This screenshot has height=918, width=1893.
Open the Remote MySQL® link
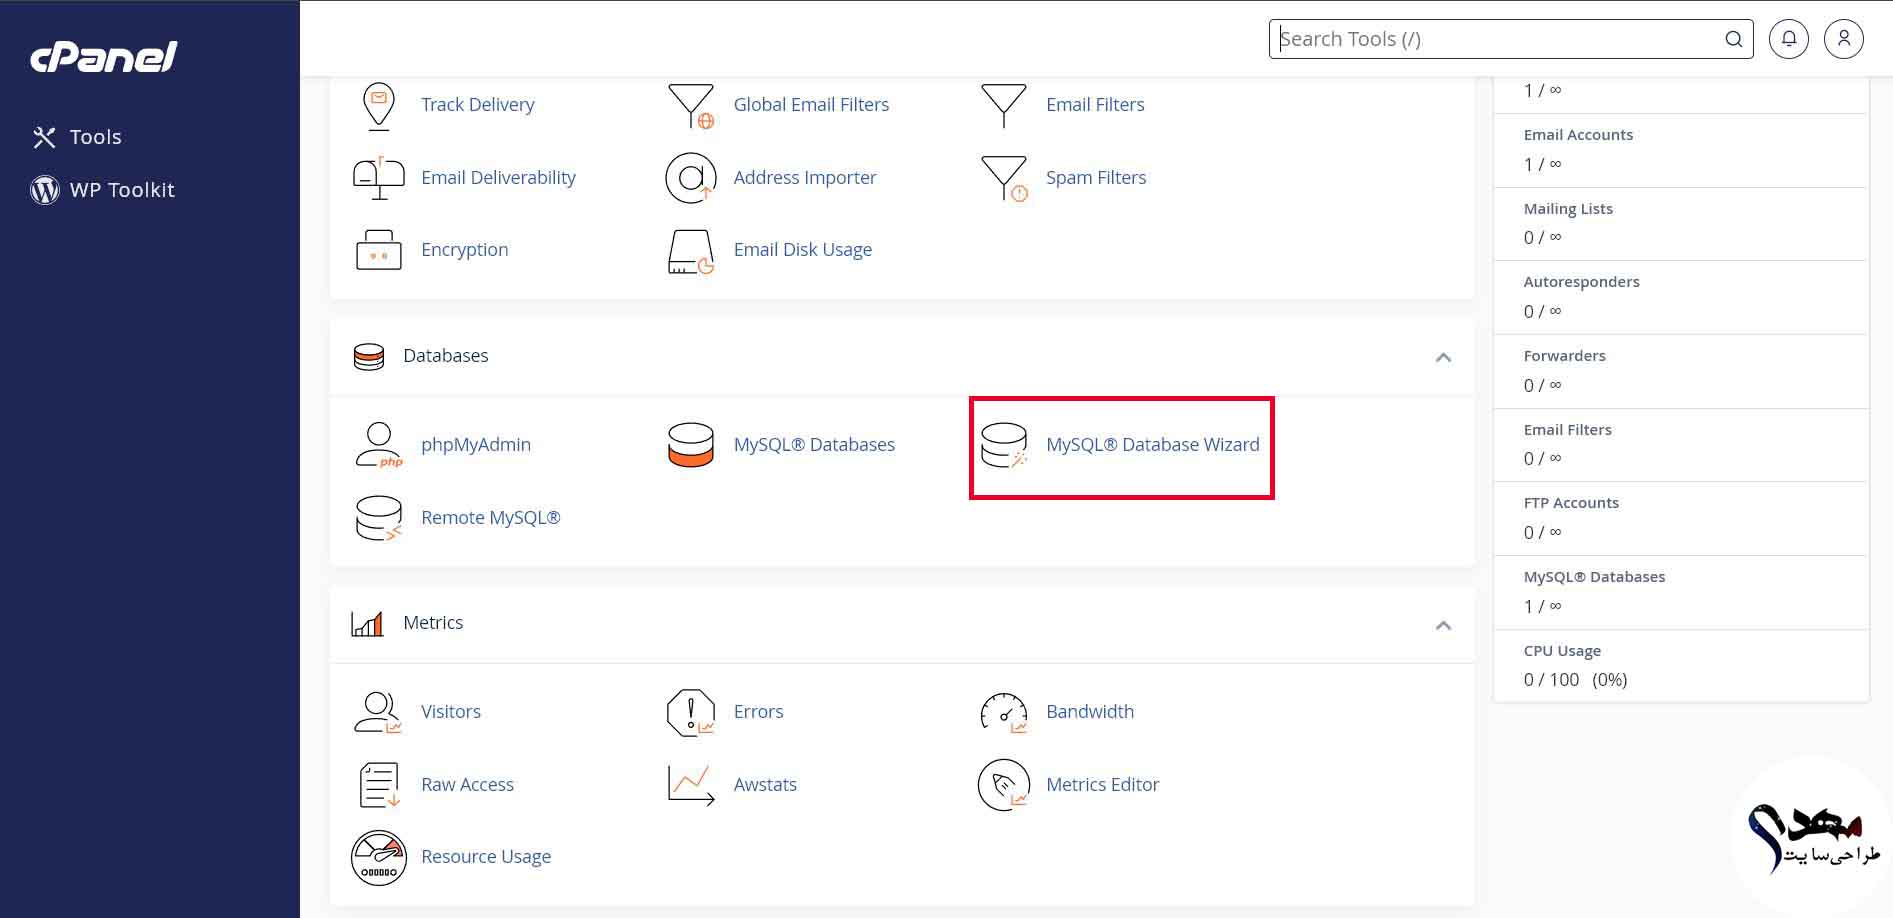491,518
